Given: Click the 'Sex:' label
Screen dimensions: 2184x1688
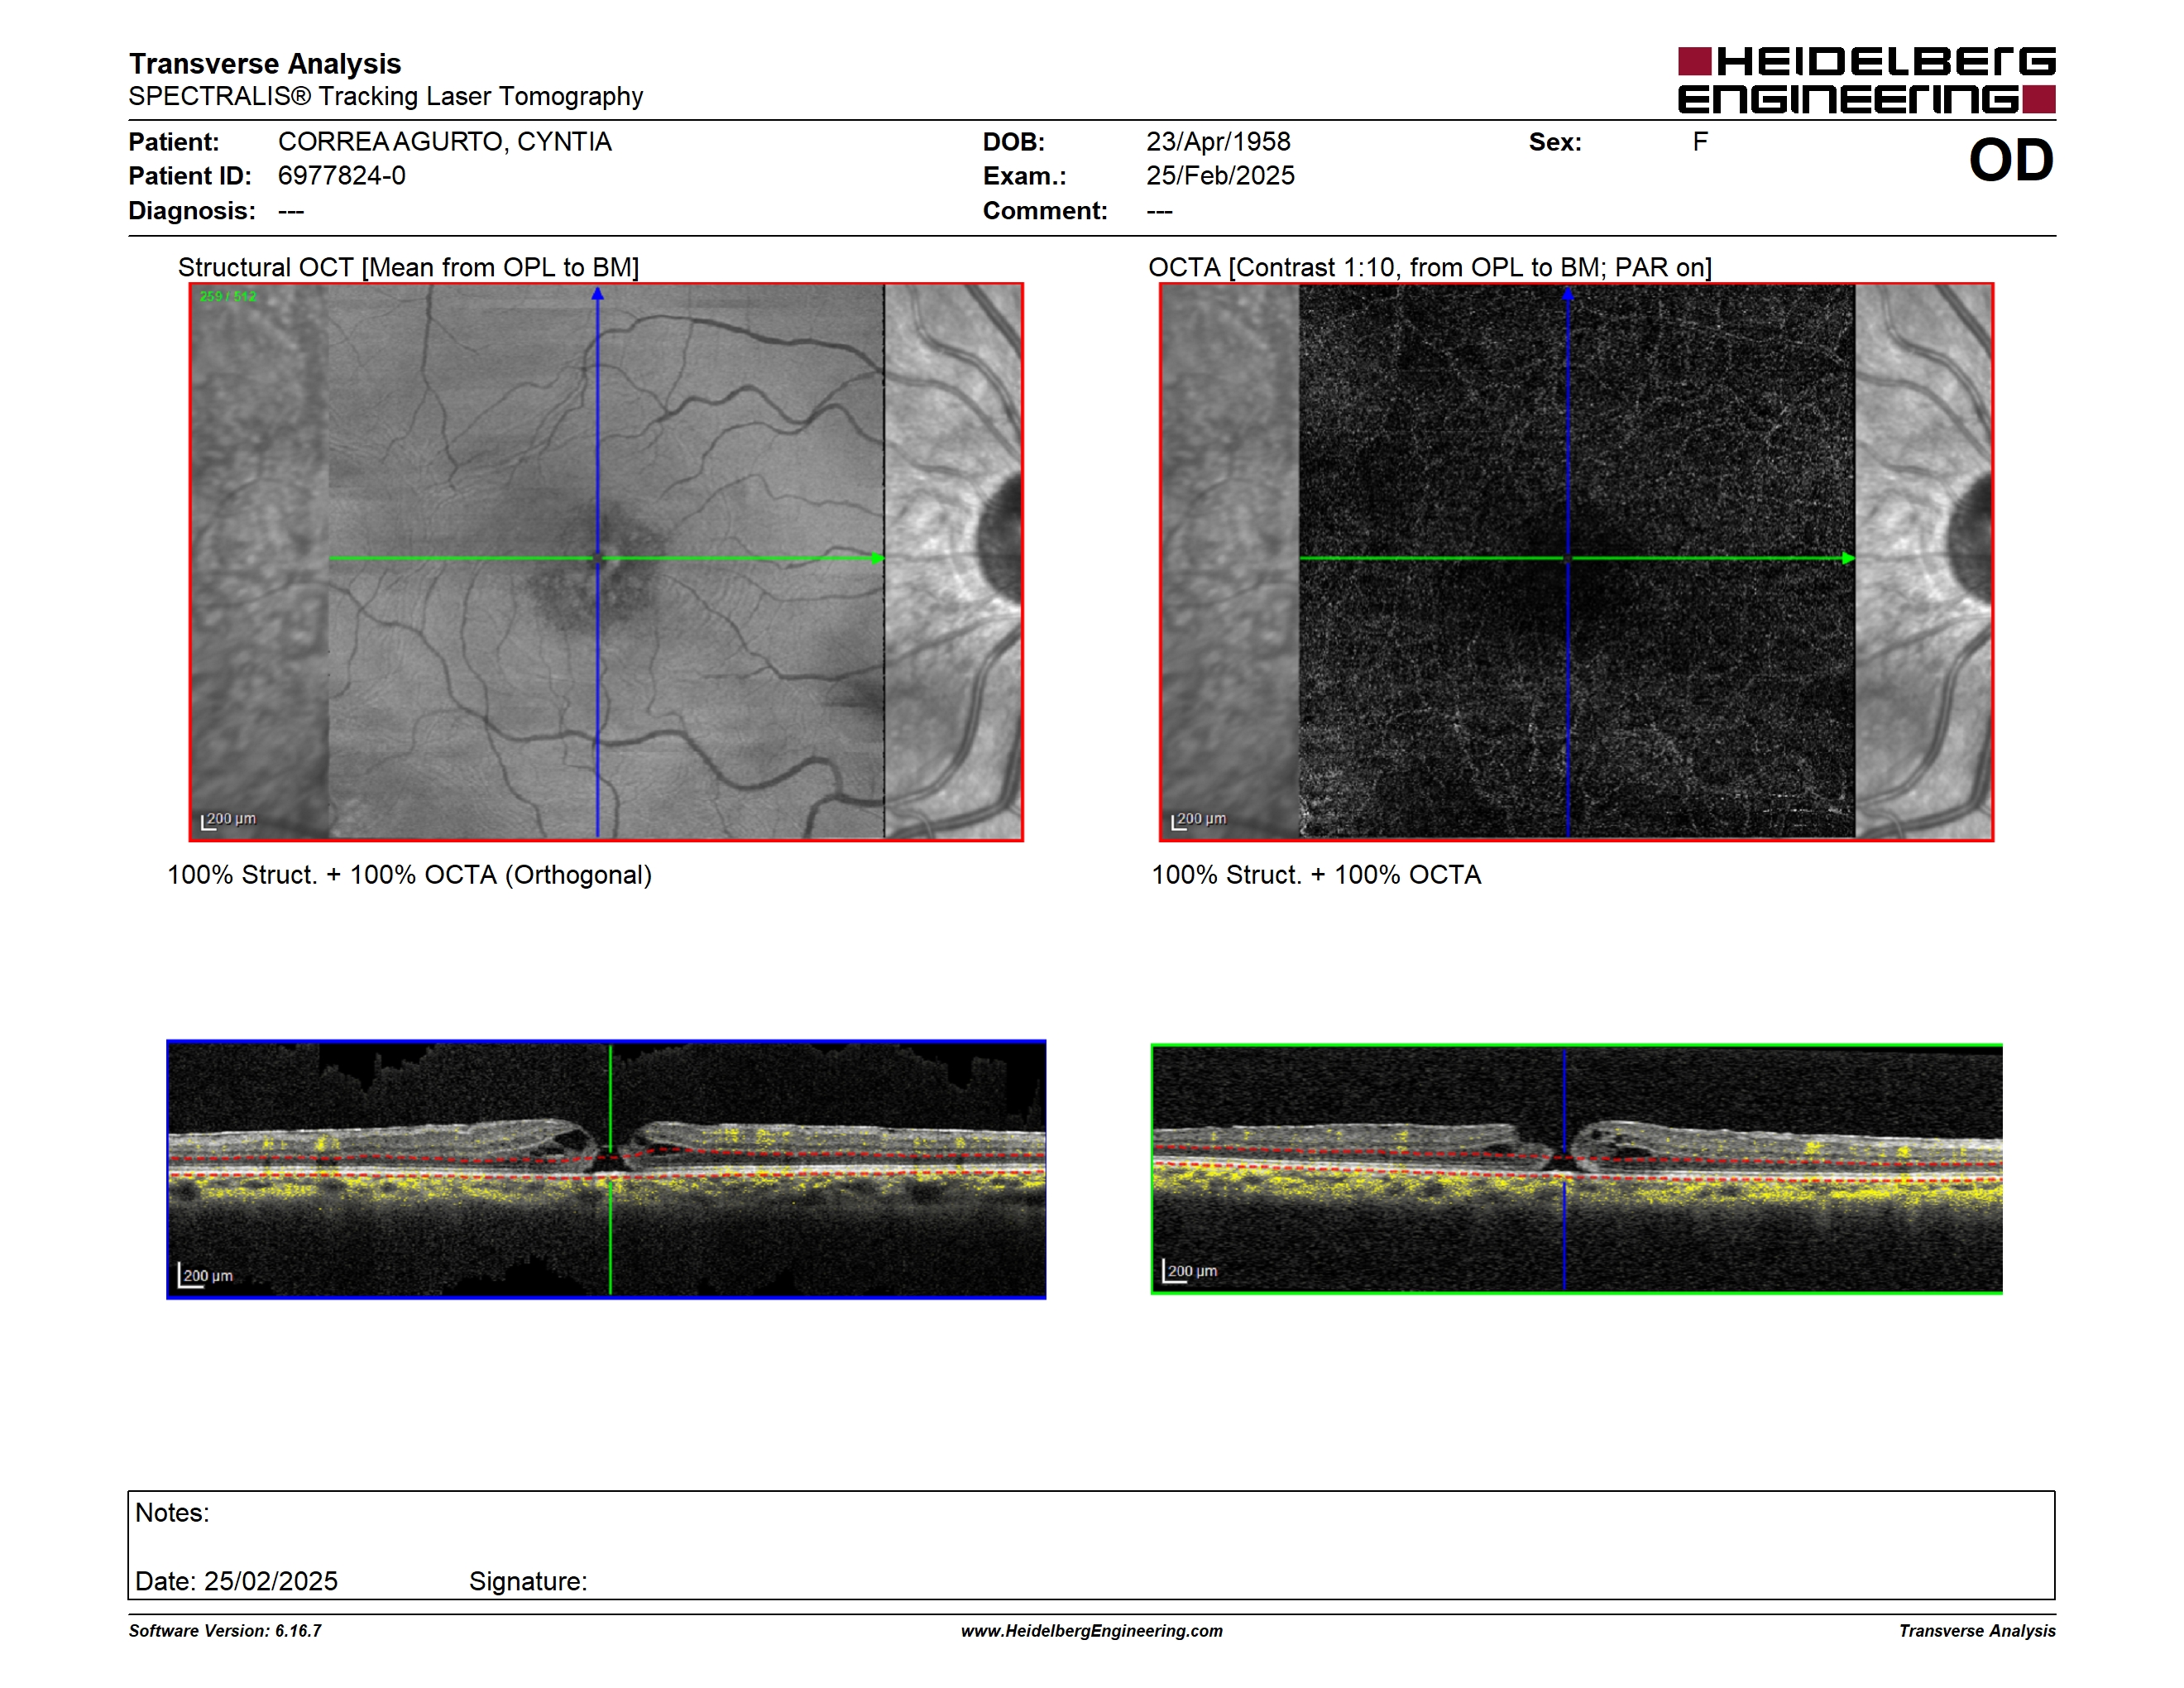Looking at the screenshot, I should [x=1555, y=142].
